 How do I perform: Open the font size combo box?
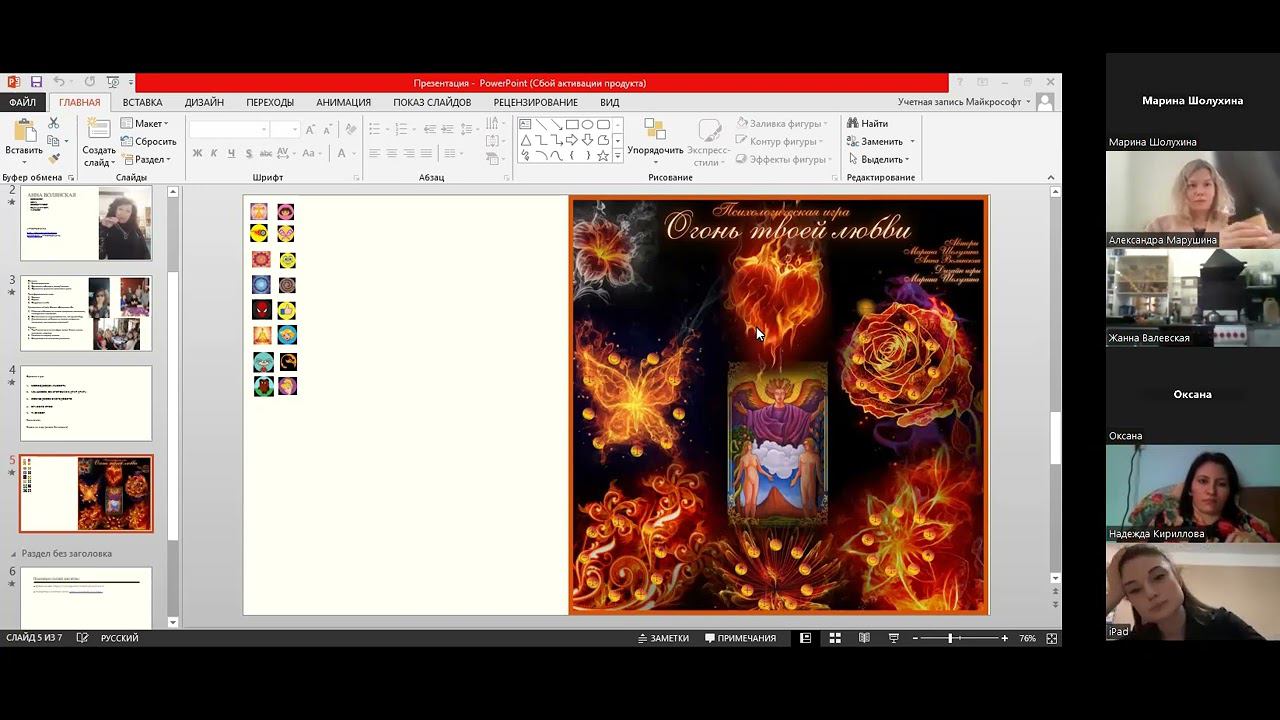[x=285, y=129]
